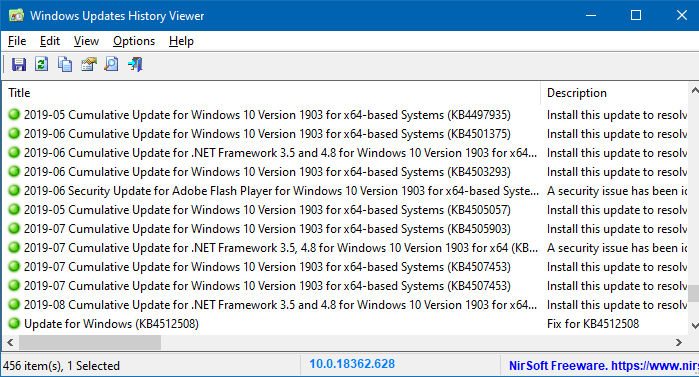The height and width of the screenshot is (377, 699).
Task: Open the View menu
Action: tap(86, 41)
